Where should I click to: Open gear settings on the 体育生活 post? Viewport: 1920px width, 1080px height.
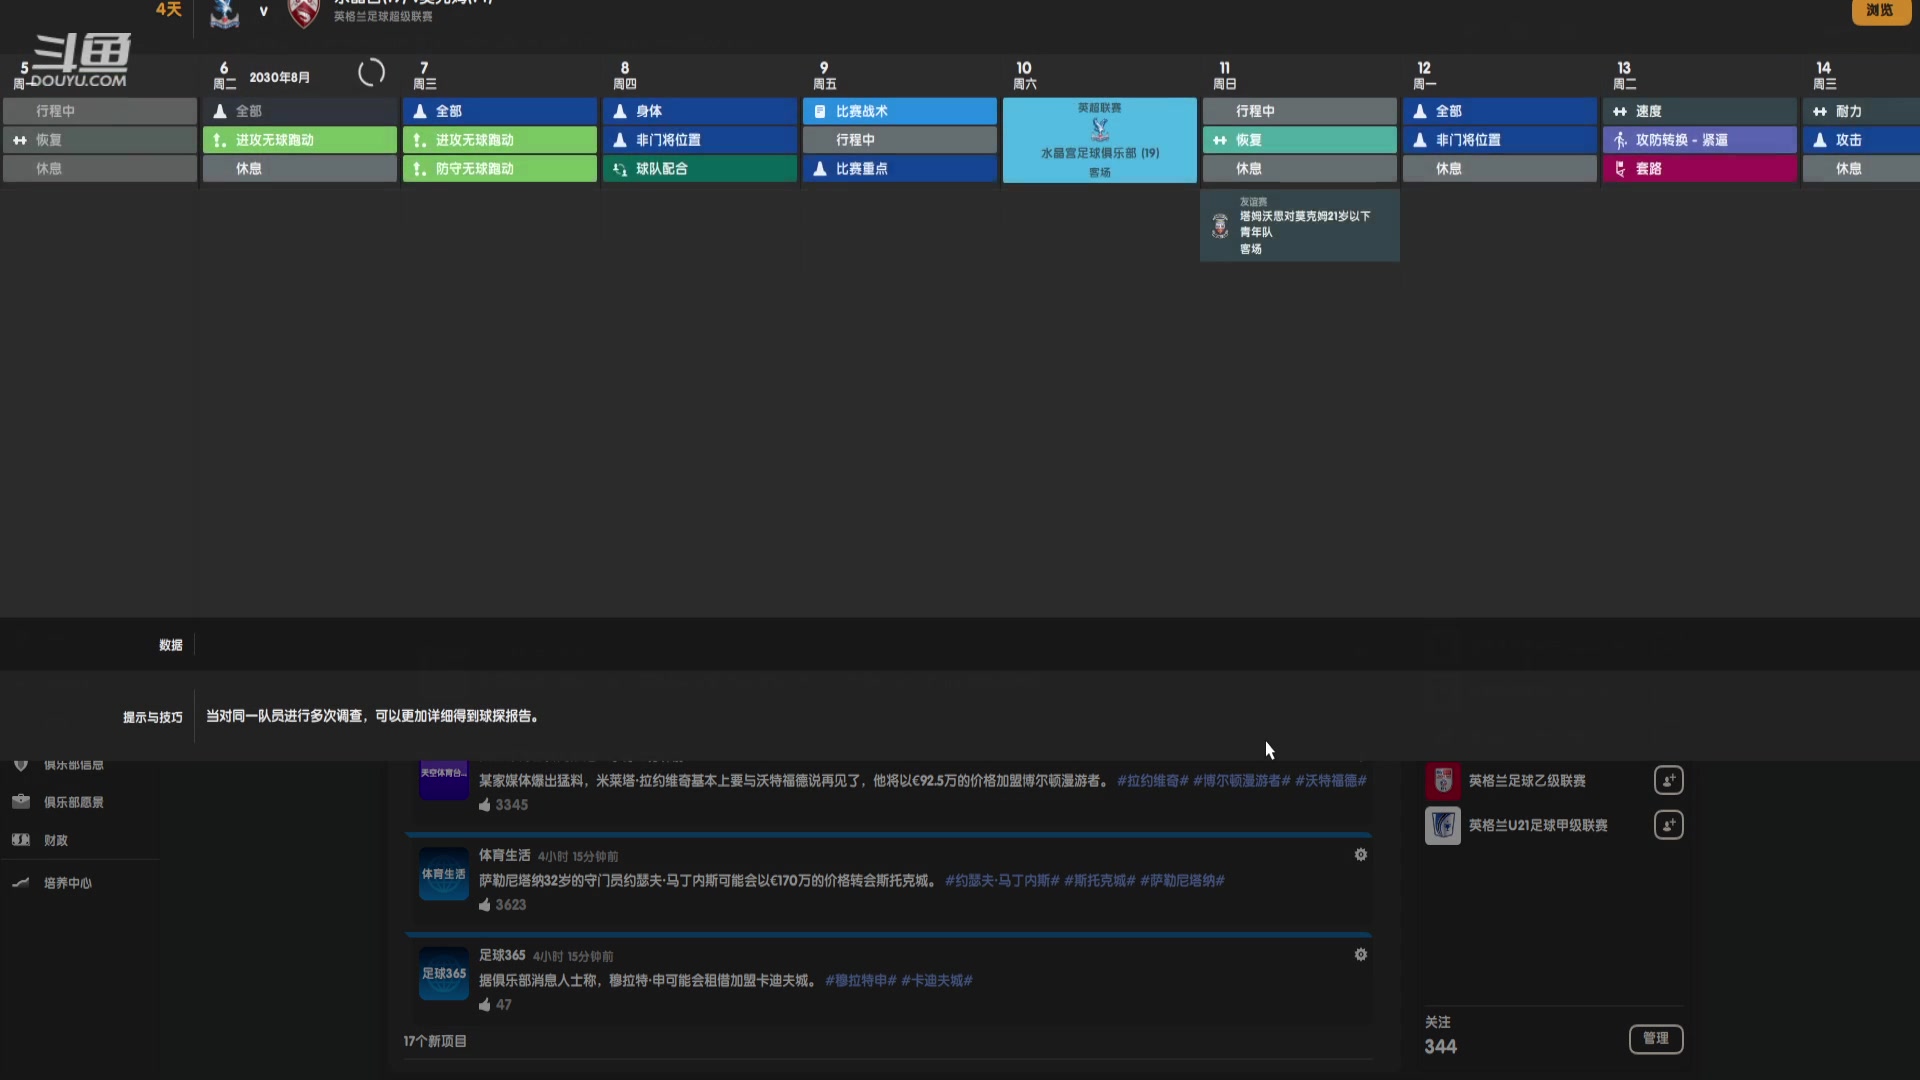1360,855
